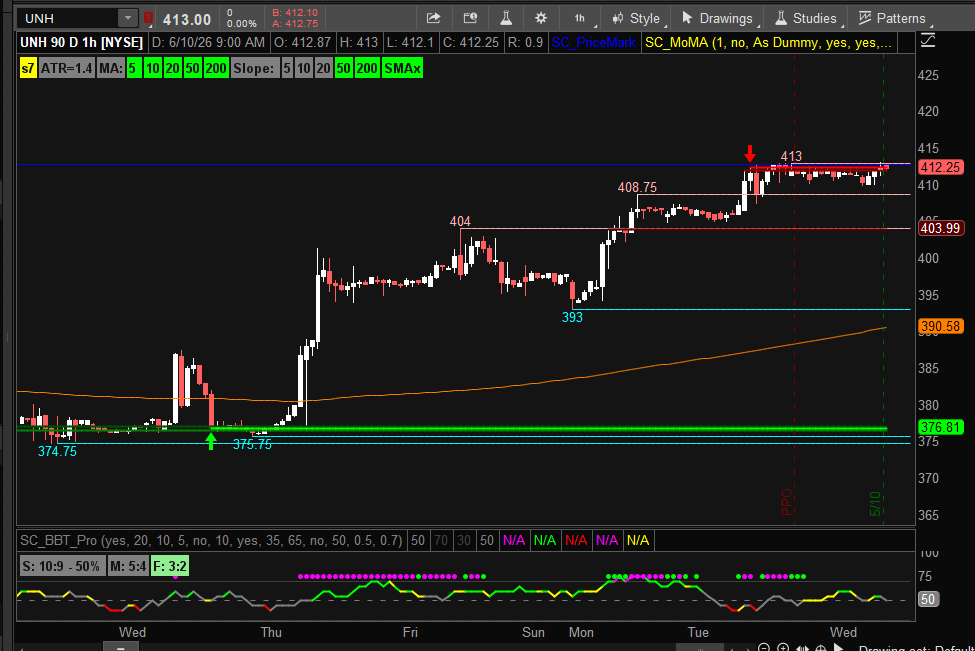Click the yellow N/A label
Image resolution: width=975 pixels, height=651 pixels.
pos(638,540)
